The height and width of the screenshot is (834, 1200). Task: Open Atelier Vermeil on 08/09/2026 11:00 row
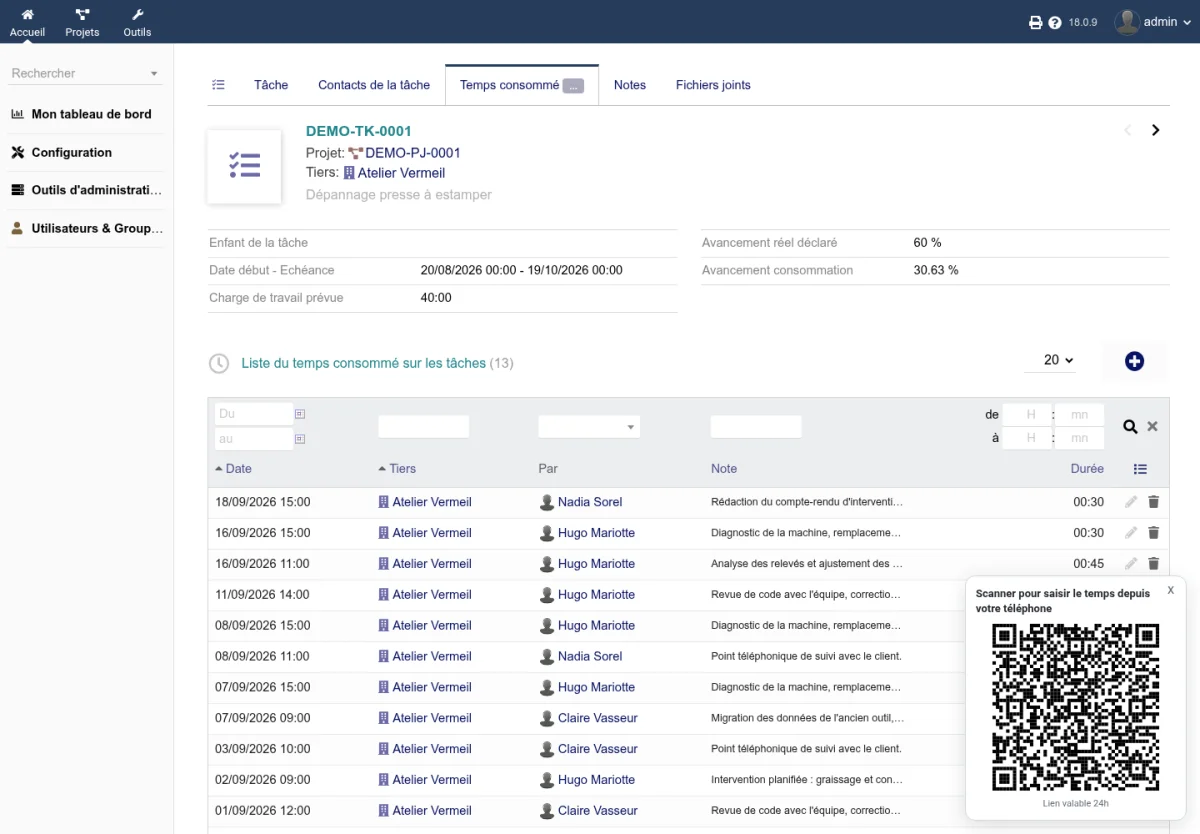tap(432, 657)
